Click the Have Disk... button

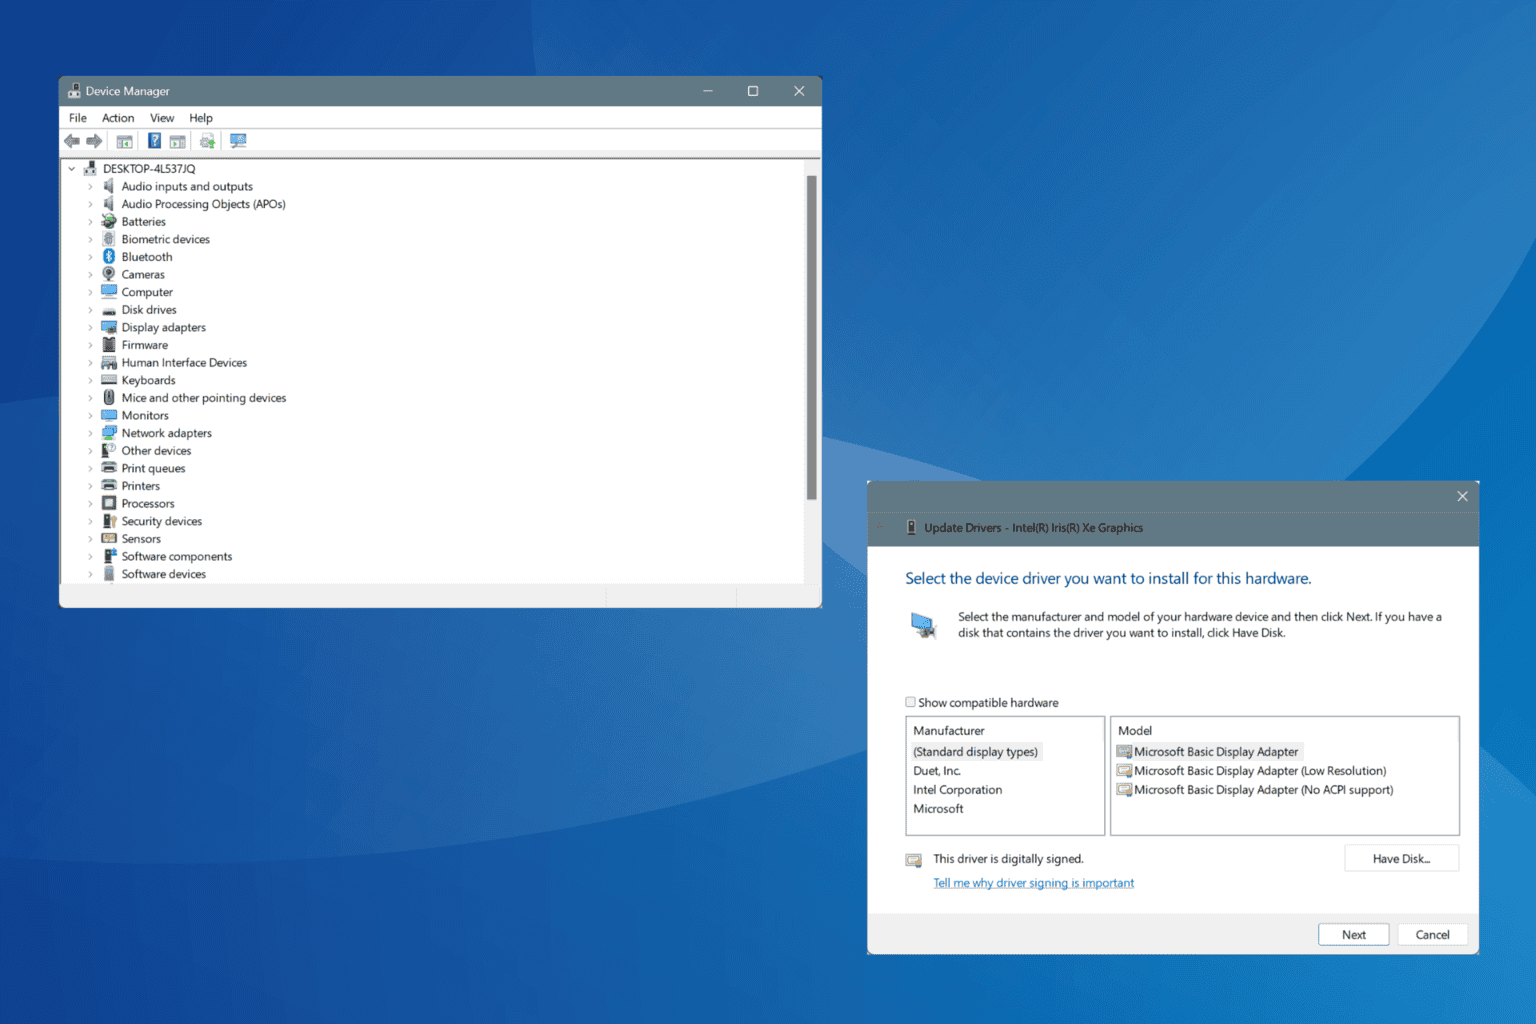coord(1401,859)
